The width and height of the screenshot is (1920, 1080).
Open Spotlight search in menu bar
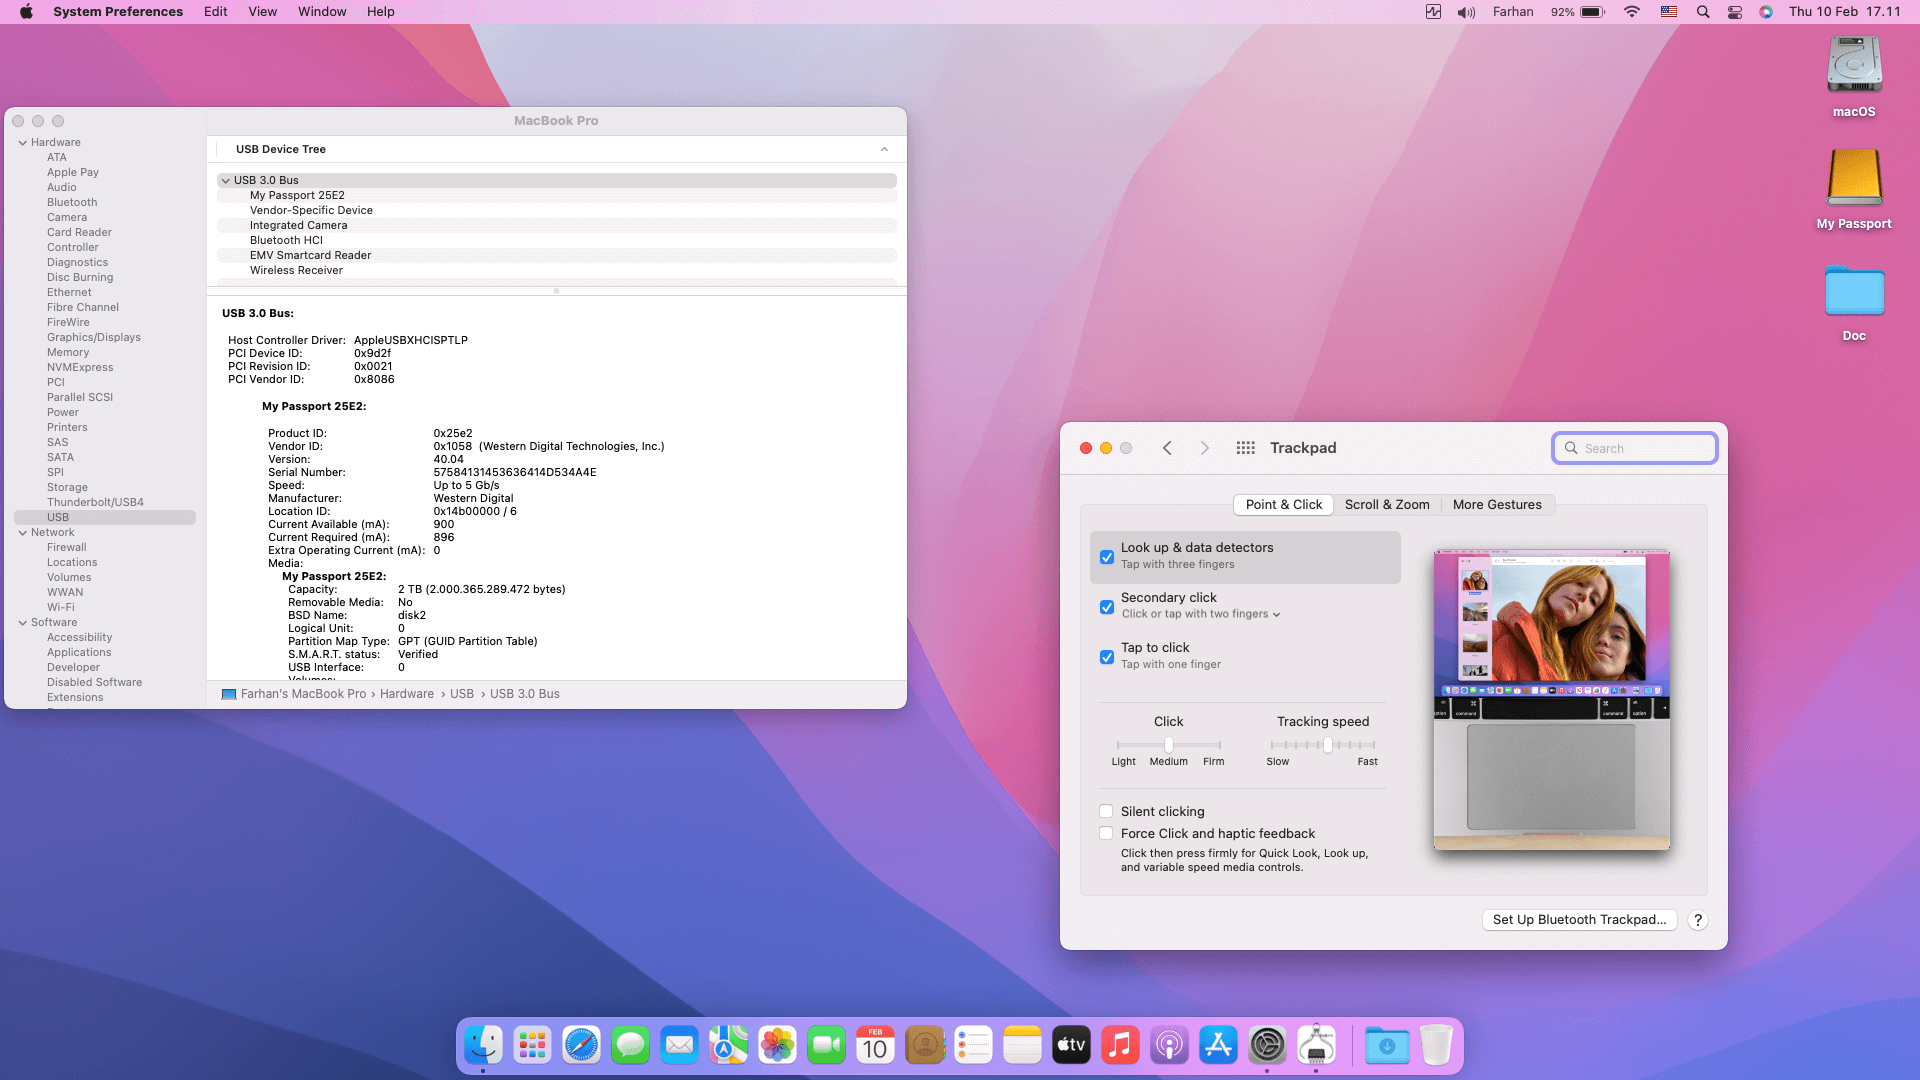pyautogui.click(x=1702, y=12)
